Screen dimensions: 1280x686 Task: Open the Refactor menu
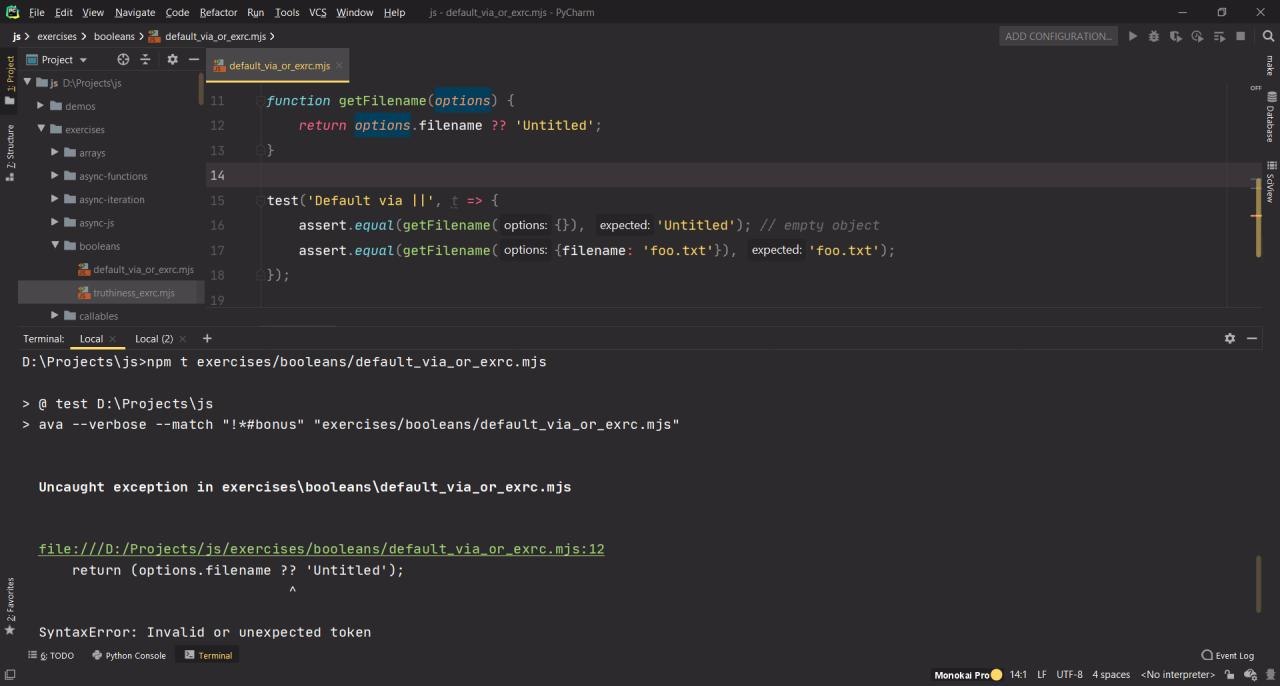(218, 12)
